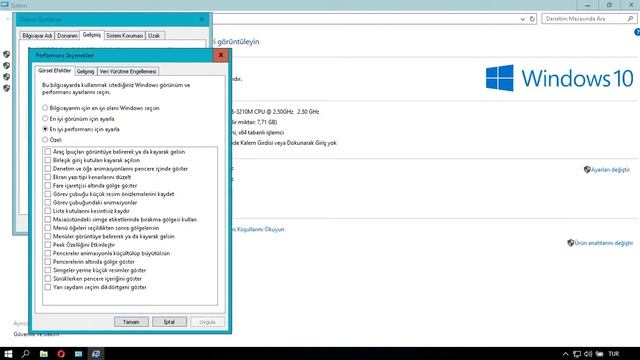
Task: Enable 'Yarı saydam seçim dikdörtgeni göster'
Action: pyautogui.click(x=48, y=287)
